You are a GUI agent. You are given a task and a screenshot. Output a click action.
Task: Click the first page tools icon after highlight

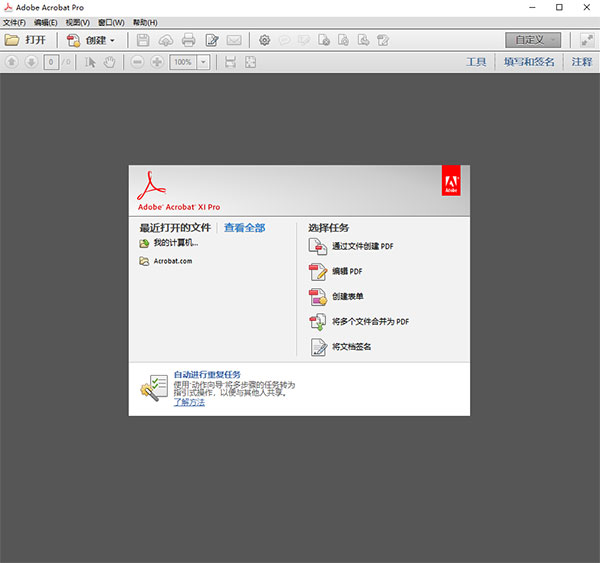[x=324, y=40]
